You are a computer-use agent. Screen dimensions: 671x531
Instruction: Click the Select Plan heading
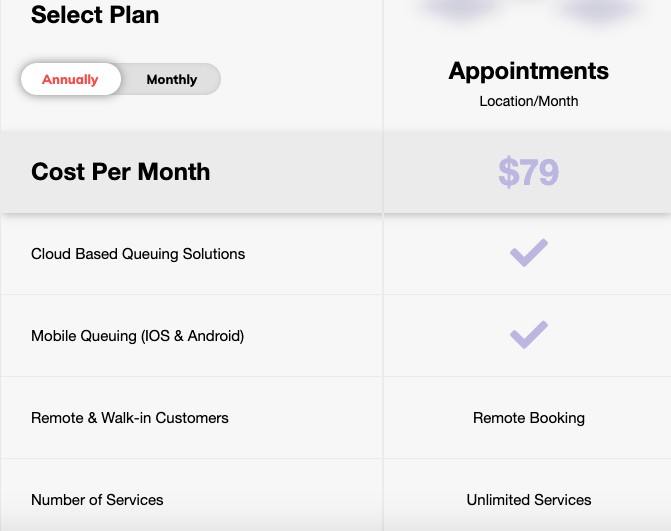[95, 15]
